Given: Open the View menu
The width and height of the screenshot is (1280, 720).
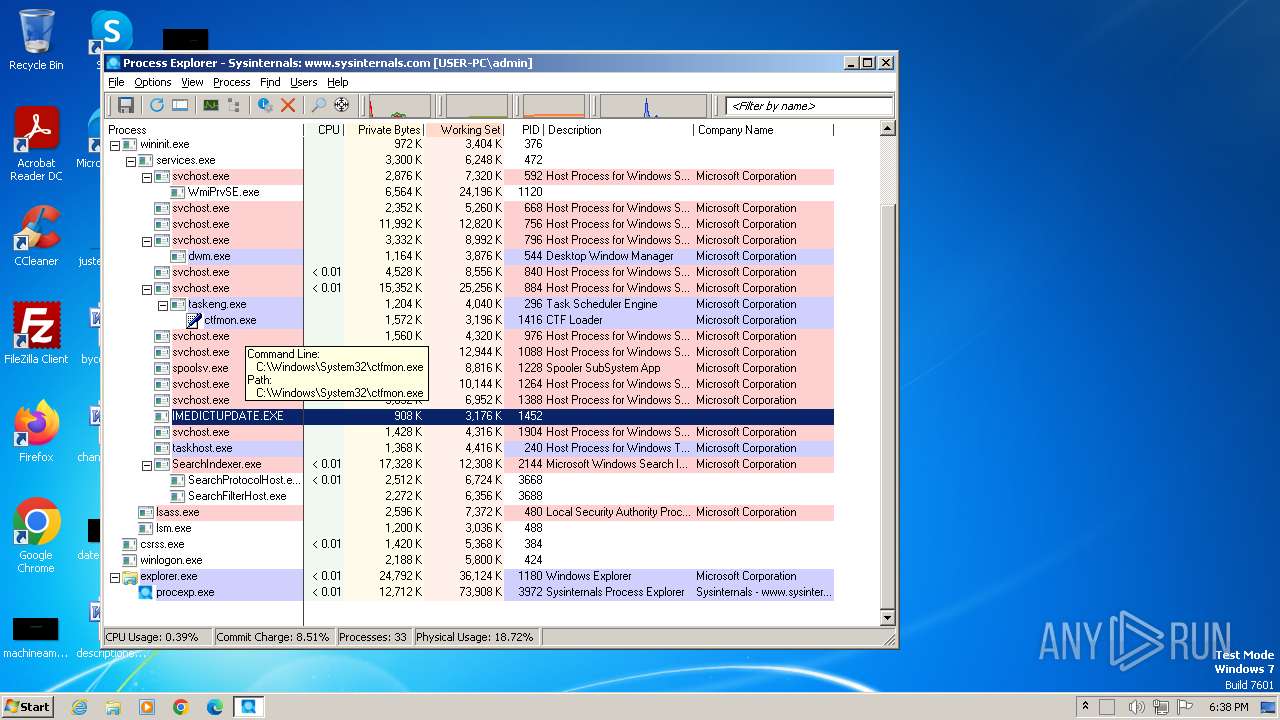Looking at the screenshot, I should pos(192,82).
